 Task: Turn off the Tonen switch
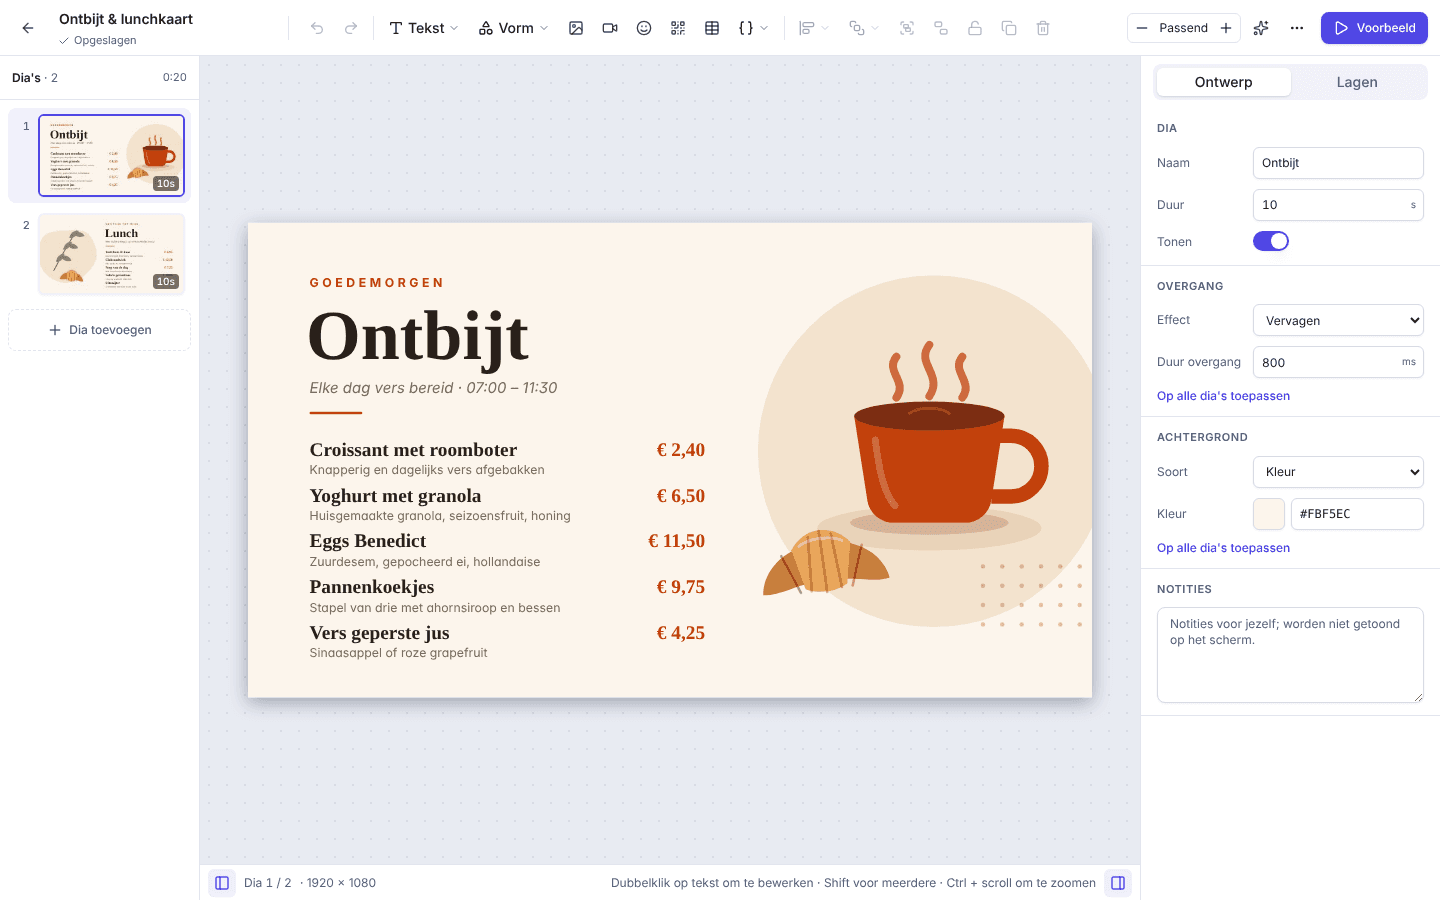point(1271,241)
